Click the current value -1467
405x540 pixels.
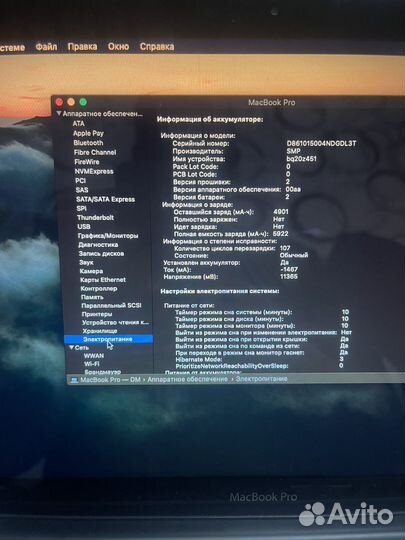[x=289, y=269]
